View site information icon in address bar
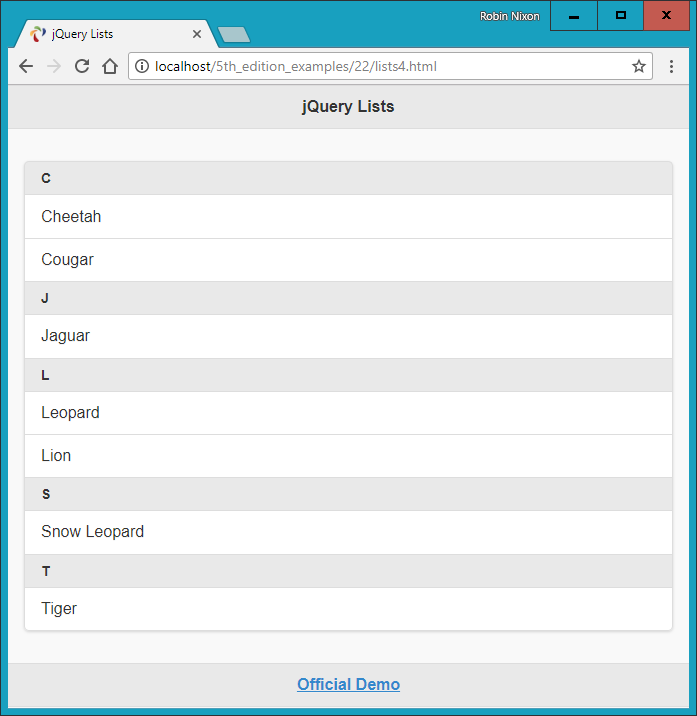697x716 pixels. click(142, 66)
